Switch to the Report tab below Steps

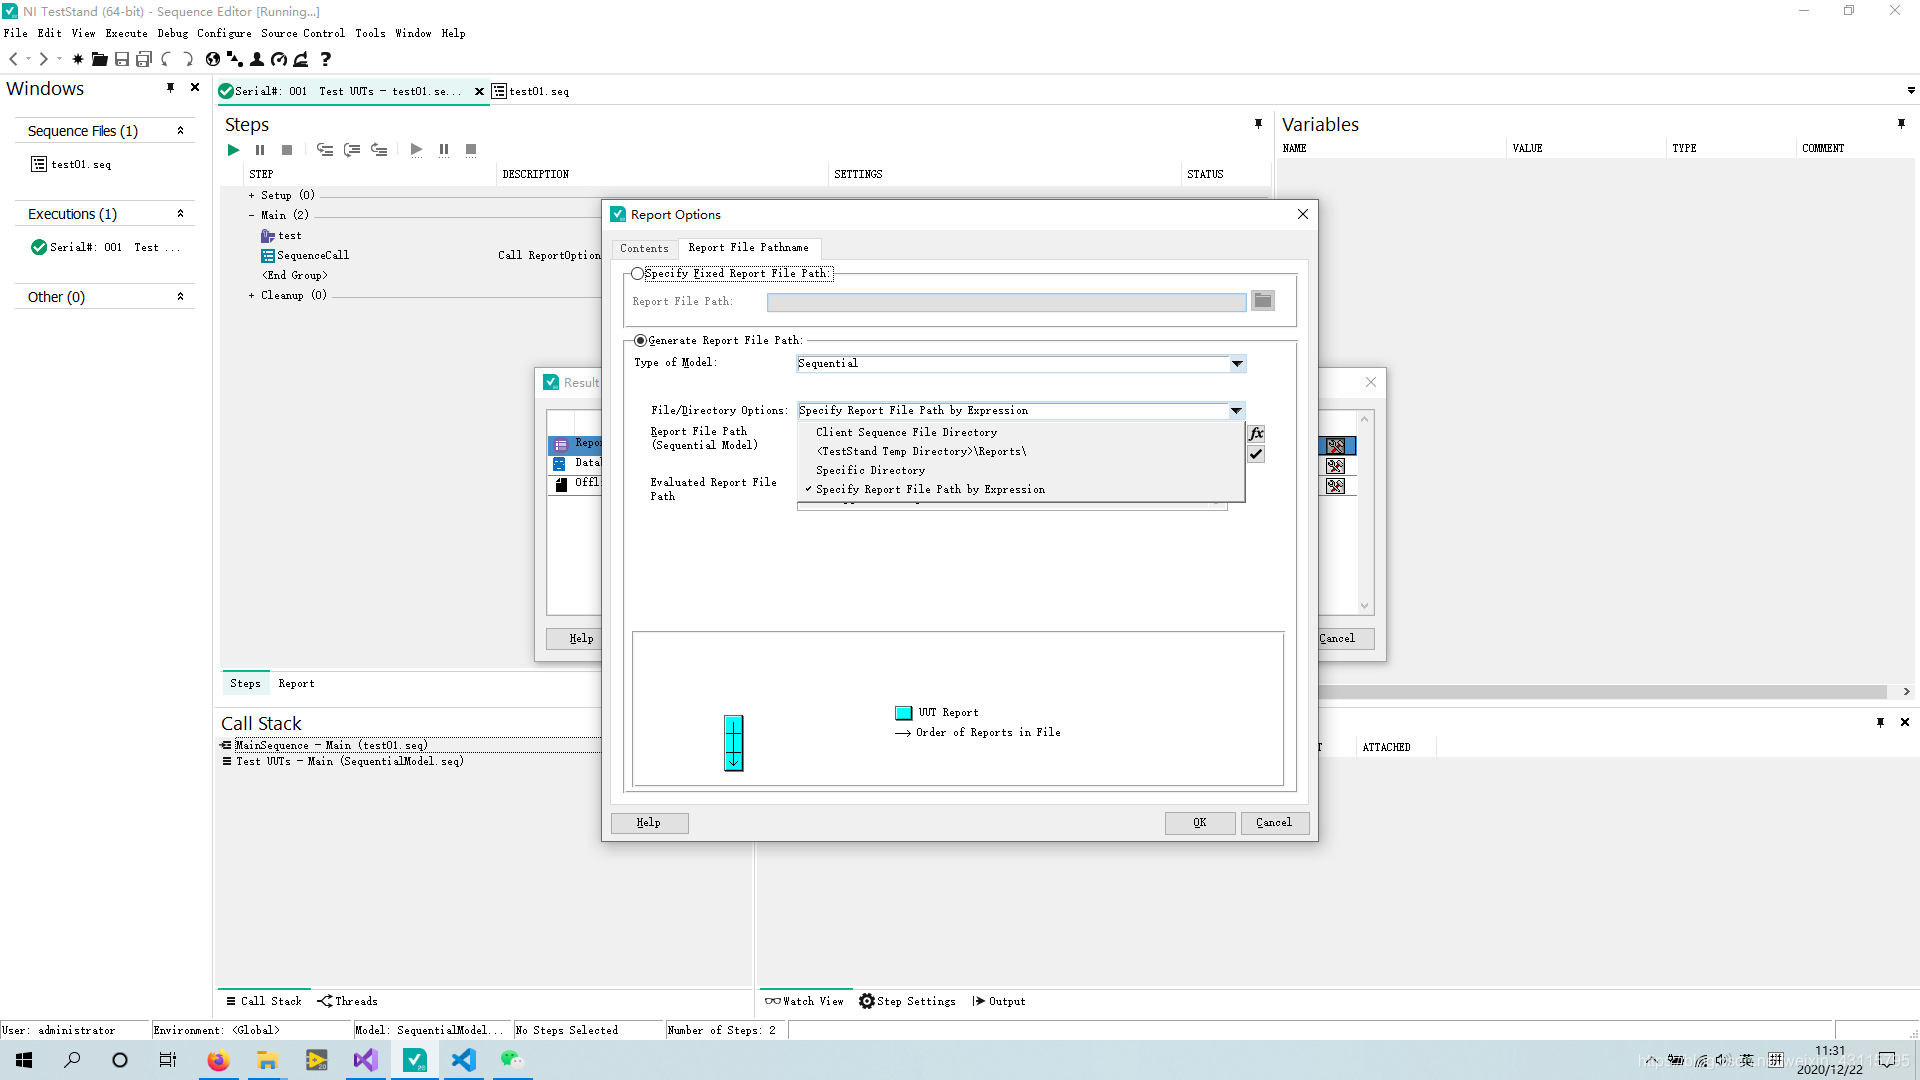pyautogui.click(x=296, y=684)
